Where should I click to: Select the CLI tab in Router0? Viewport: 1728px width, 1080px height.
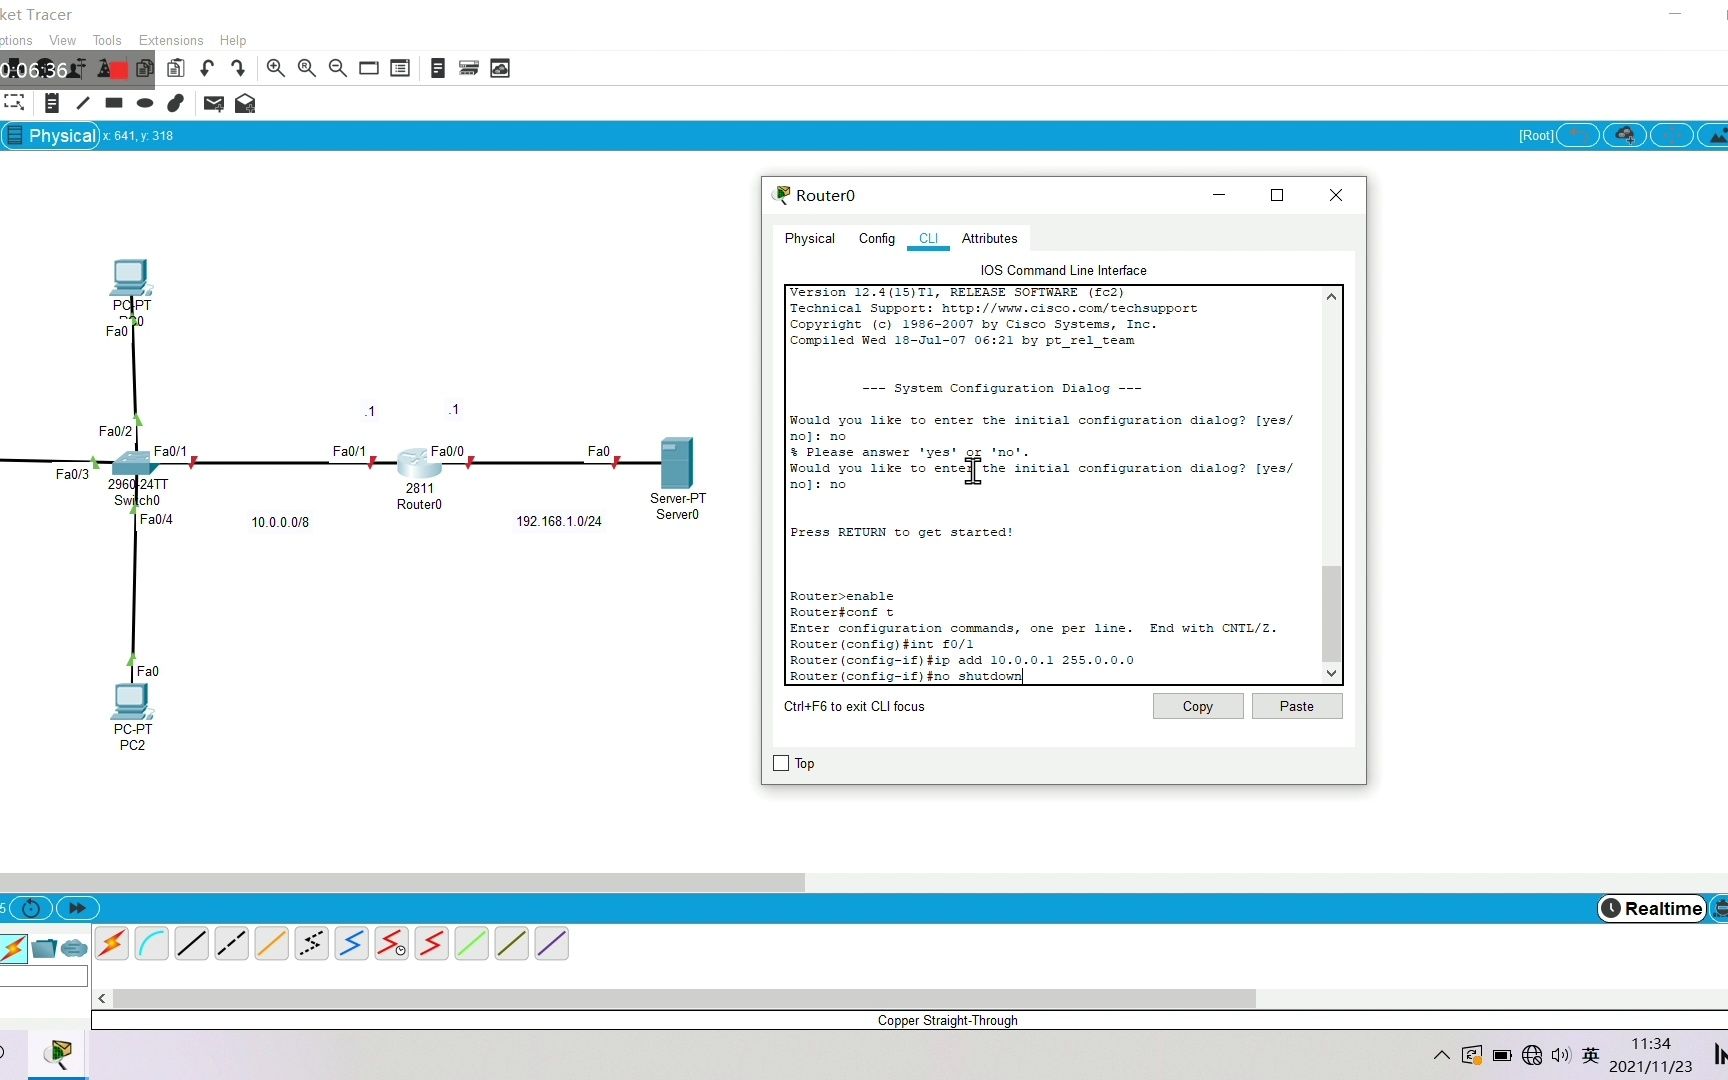click(929, 238)
